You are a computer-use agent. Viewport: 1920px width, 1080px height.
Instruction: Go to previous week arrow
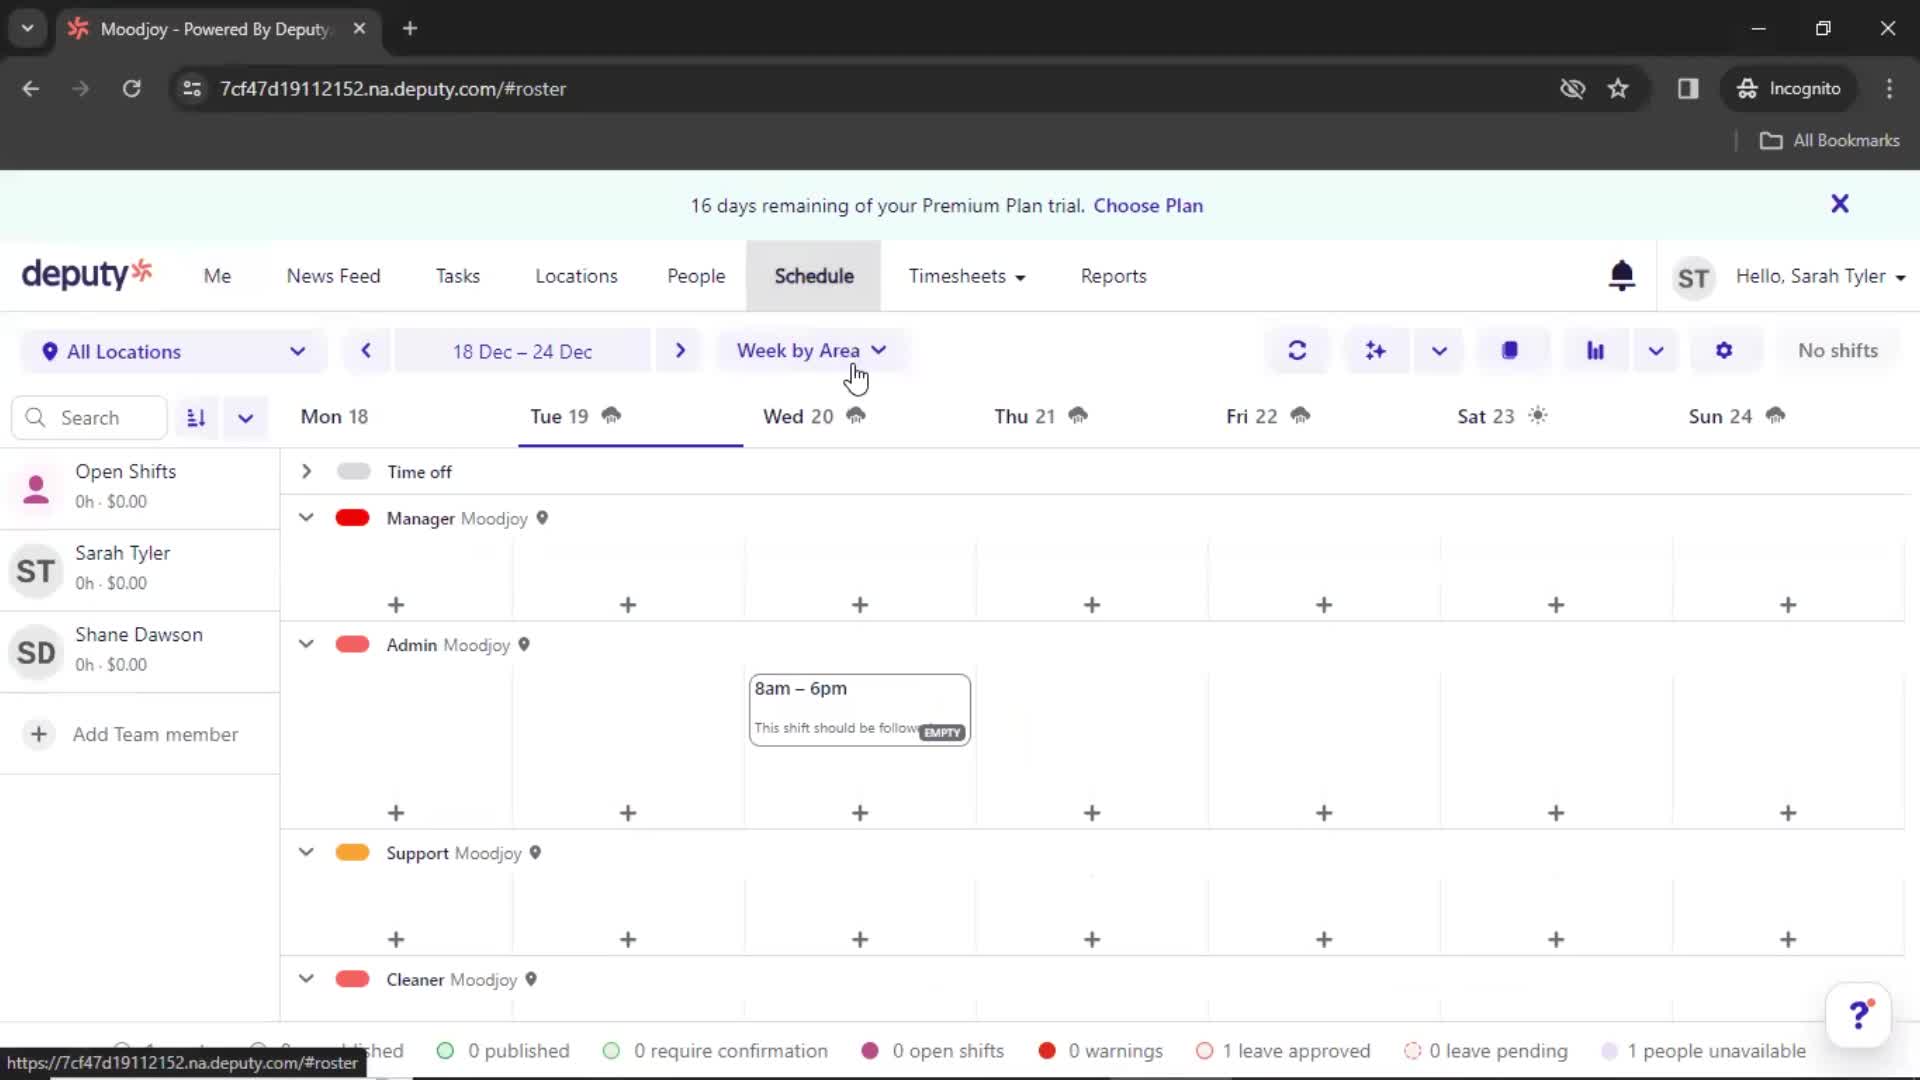click(366, 351)
